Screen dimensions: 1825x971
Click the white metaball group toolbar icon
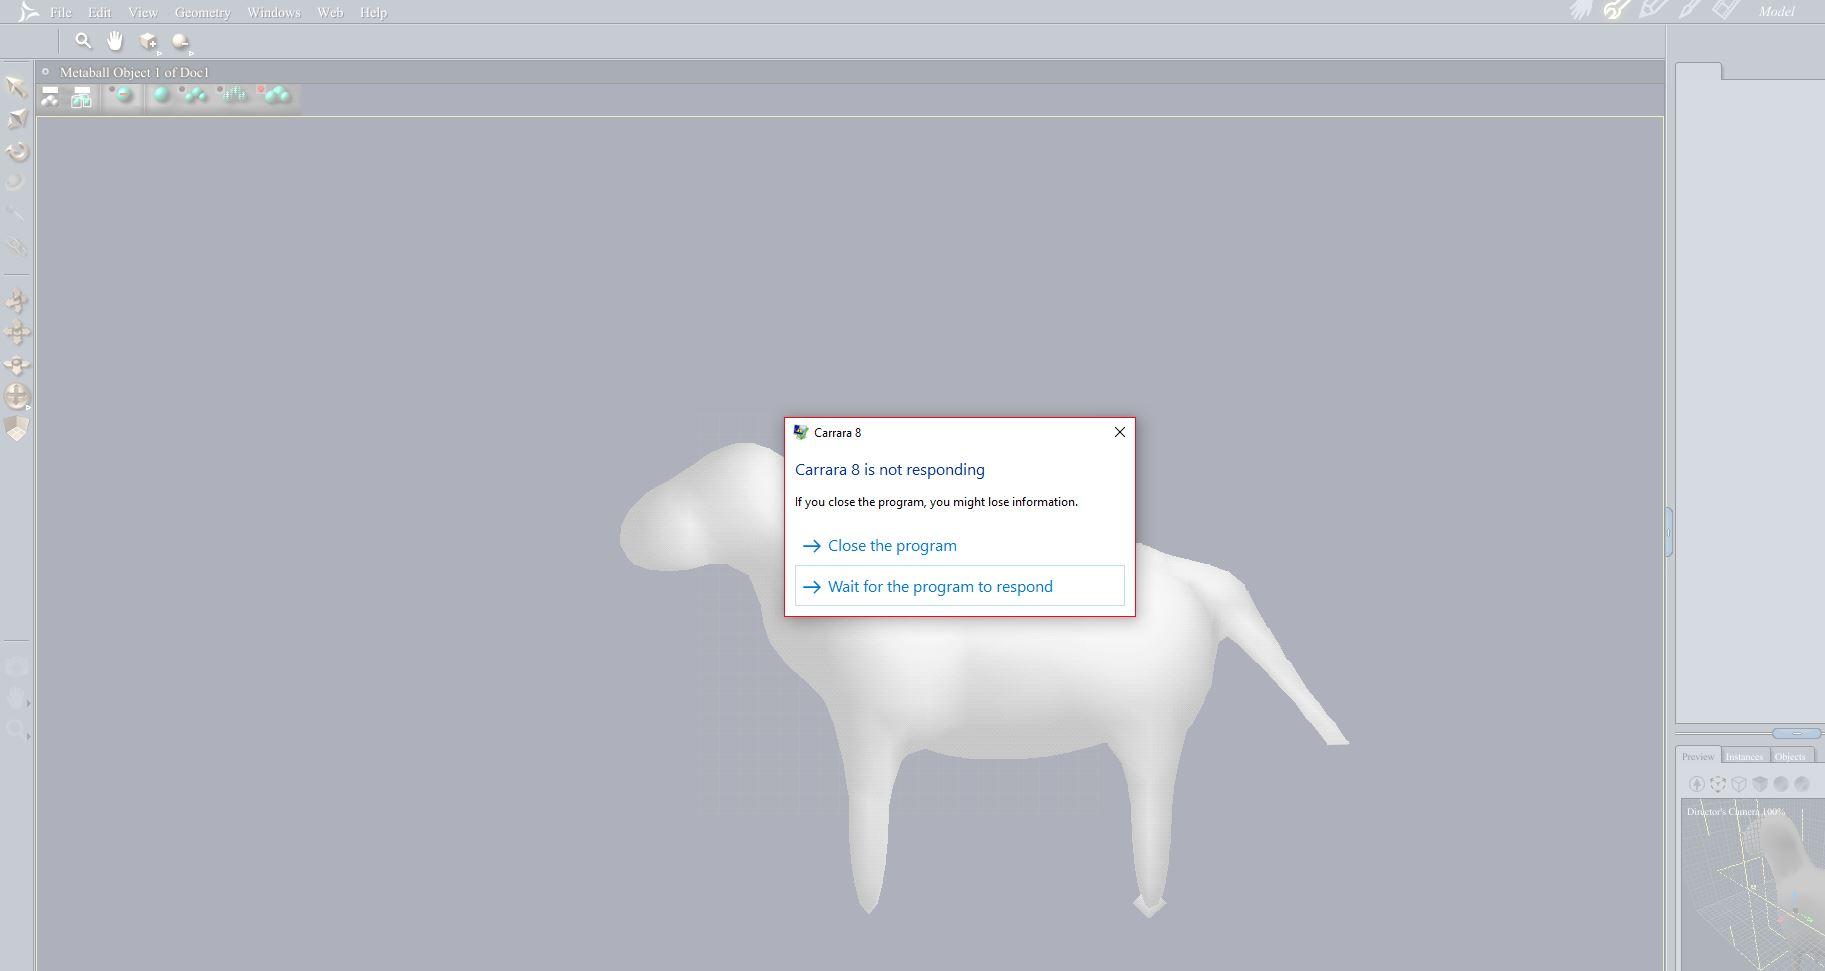pos(50,96)
